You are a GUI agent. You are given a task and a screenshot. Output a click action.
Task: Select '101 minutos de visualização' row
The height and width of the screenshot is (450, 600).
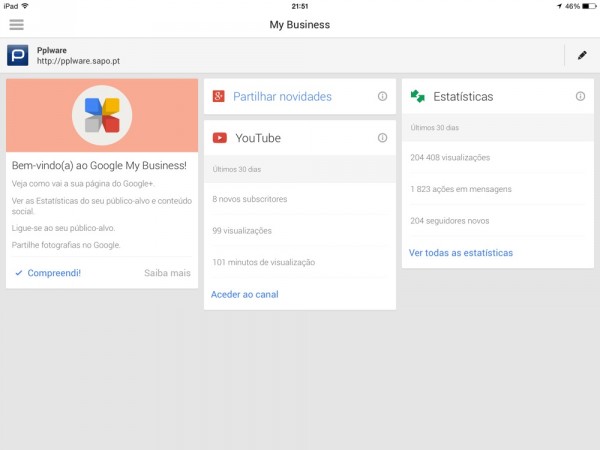tap(300, 262)
